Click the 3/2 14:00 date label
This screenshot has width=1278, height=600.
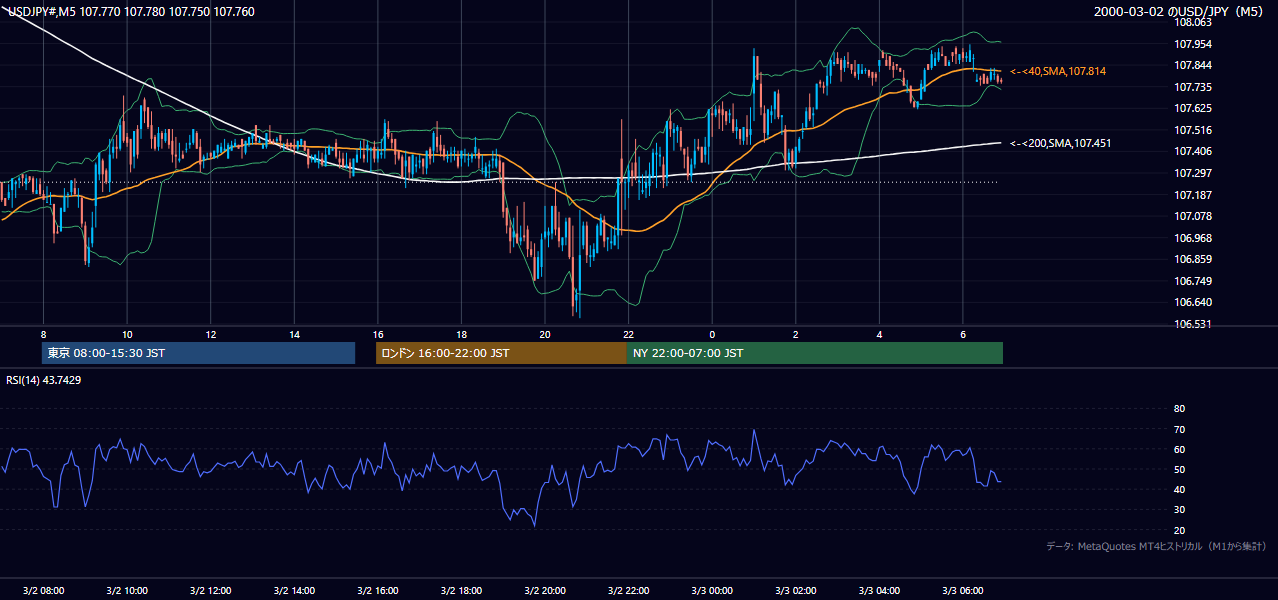[x=294, y=590]
